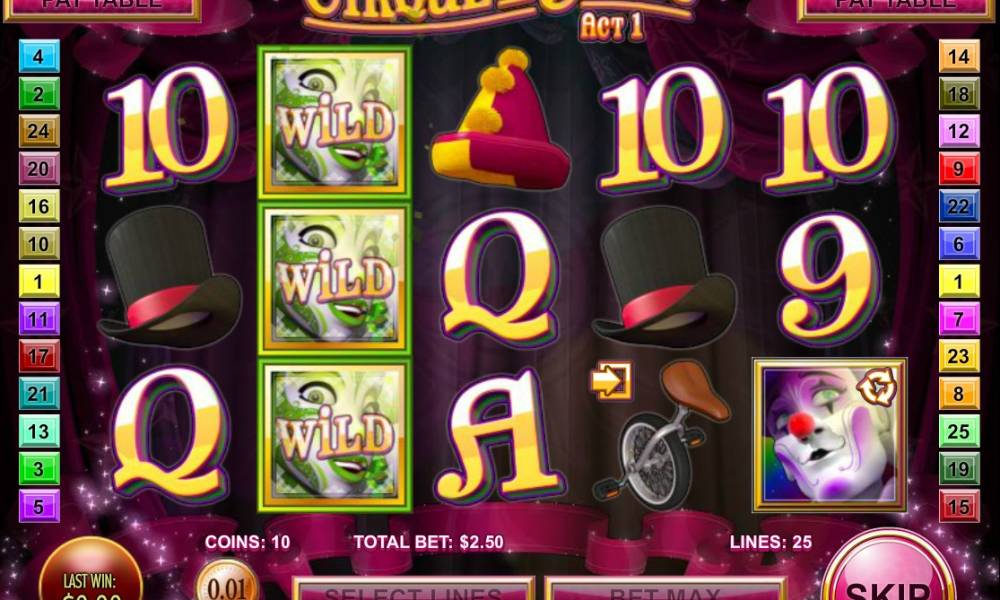Select the jester hat symbol on reel three
The width and height of the screenshot is (1000, 600).
pyautogui.click(x=499, y=119)
